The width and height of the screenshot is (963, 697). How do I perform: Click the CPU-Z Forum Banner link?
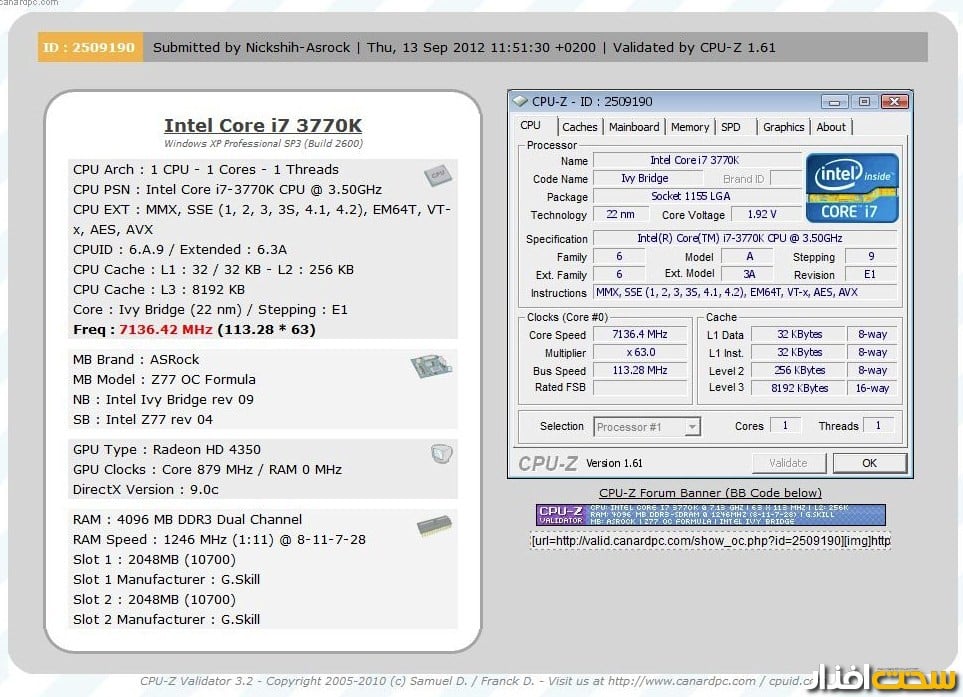[x=710, y=492]
